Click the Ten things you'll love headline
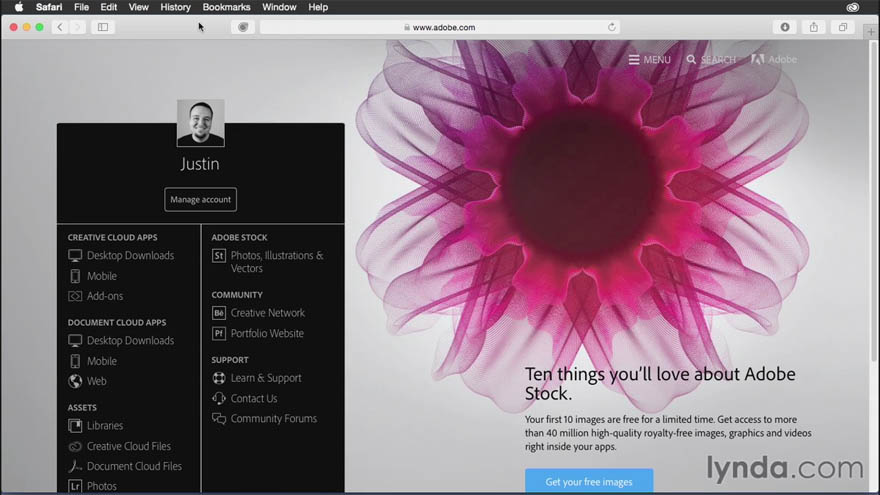880x495 pixels. 660,383
